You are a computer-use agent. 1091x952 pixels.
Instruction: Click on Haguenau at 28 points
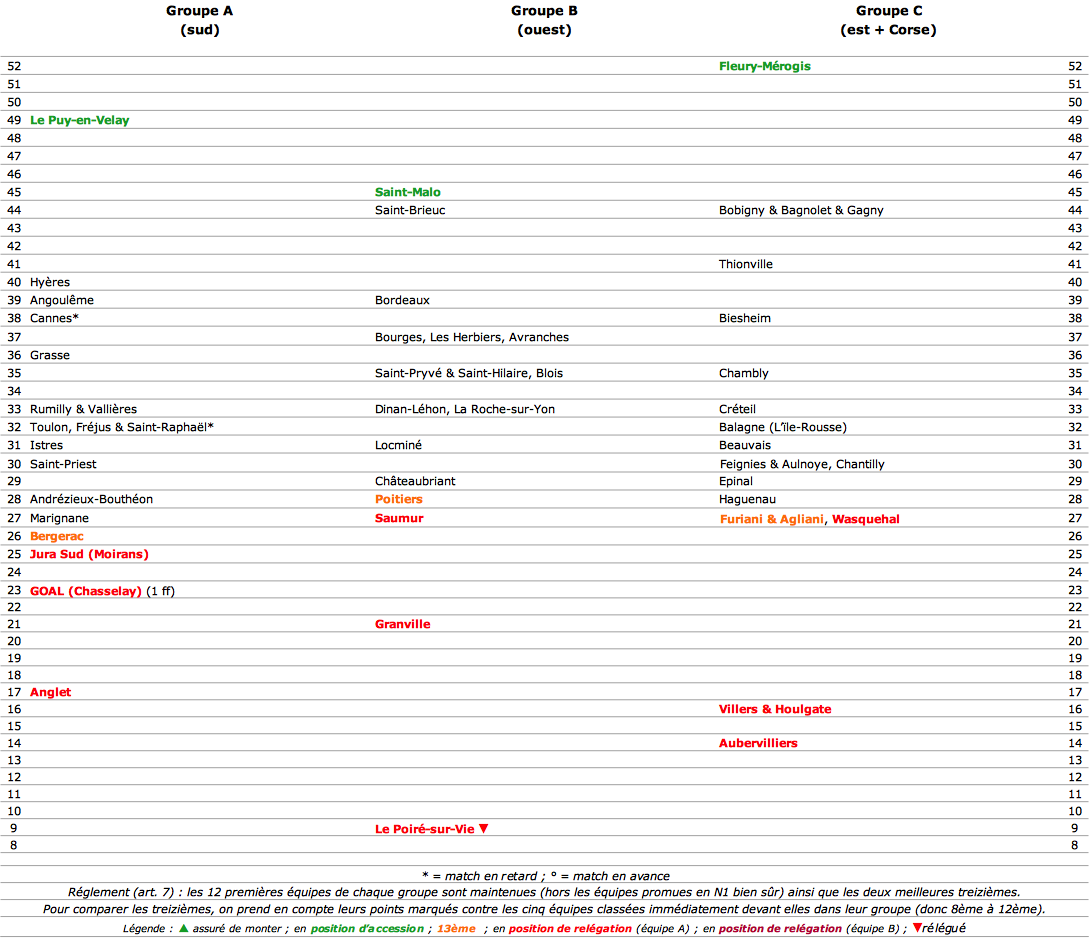pos(747,500)
